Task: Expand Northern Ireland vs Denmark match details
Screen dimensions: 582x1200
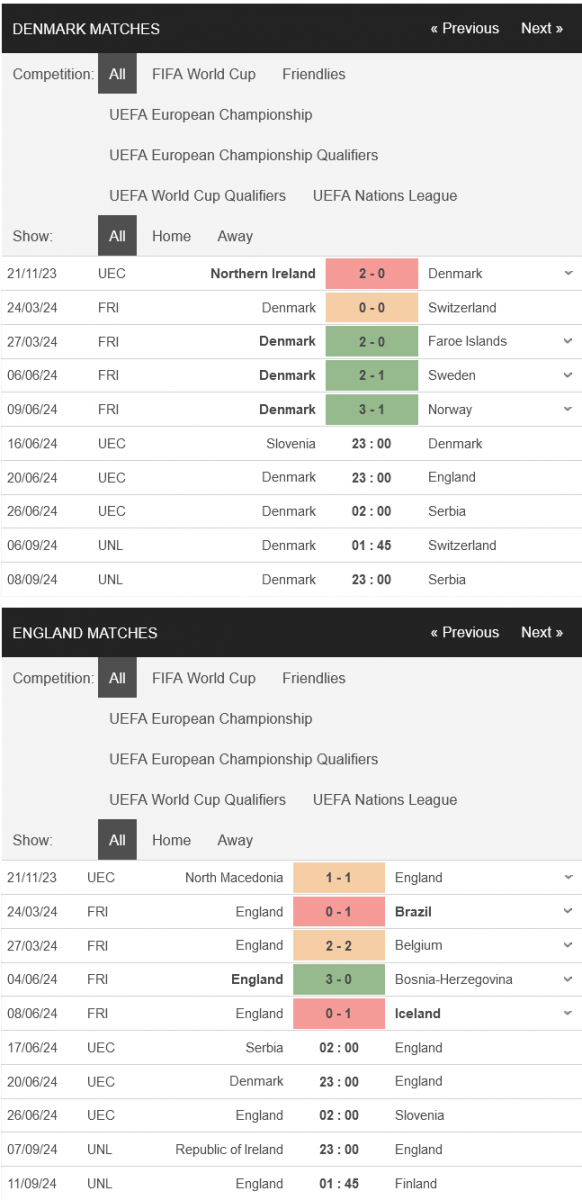Action: coord(568,273)
